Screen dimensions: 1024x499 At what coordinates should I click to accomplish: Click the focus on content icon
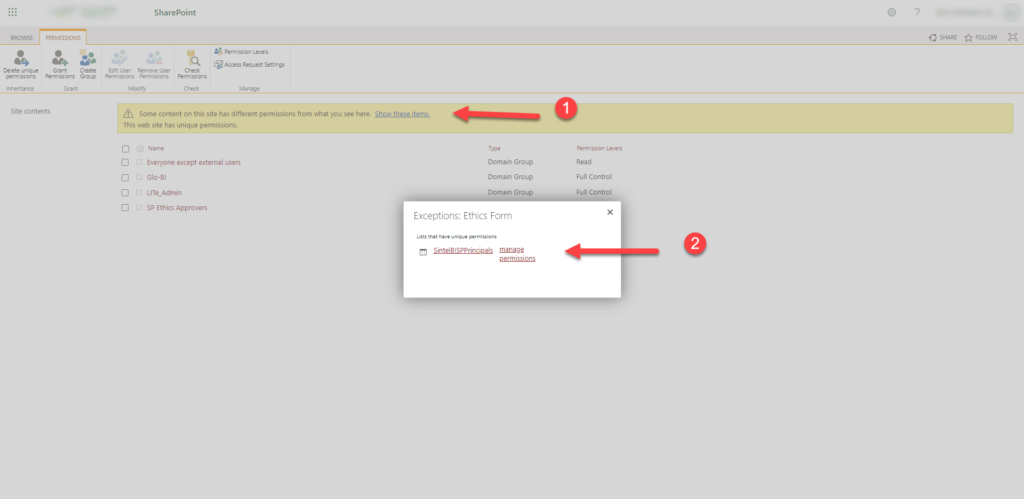tap(1013, 37)
